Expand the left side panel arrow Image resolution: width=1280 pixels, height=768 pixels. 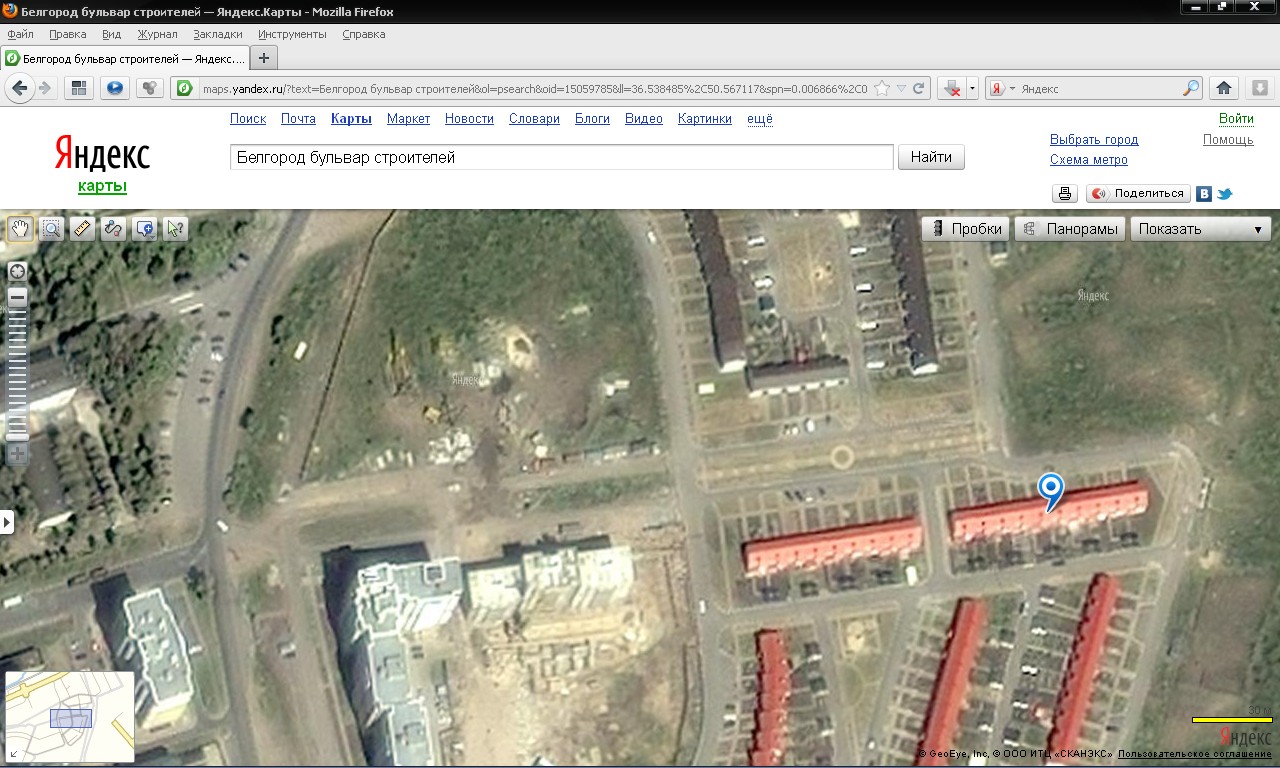6,521
